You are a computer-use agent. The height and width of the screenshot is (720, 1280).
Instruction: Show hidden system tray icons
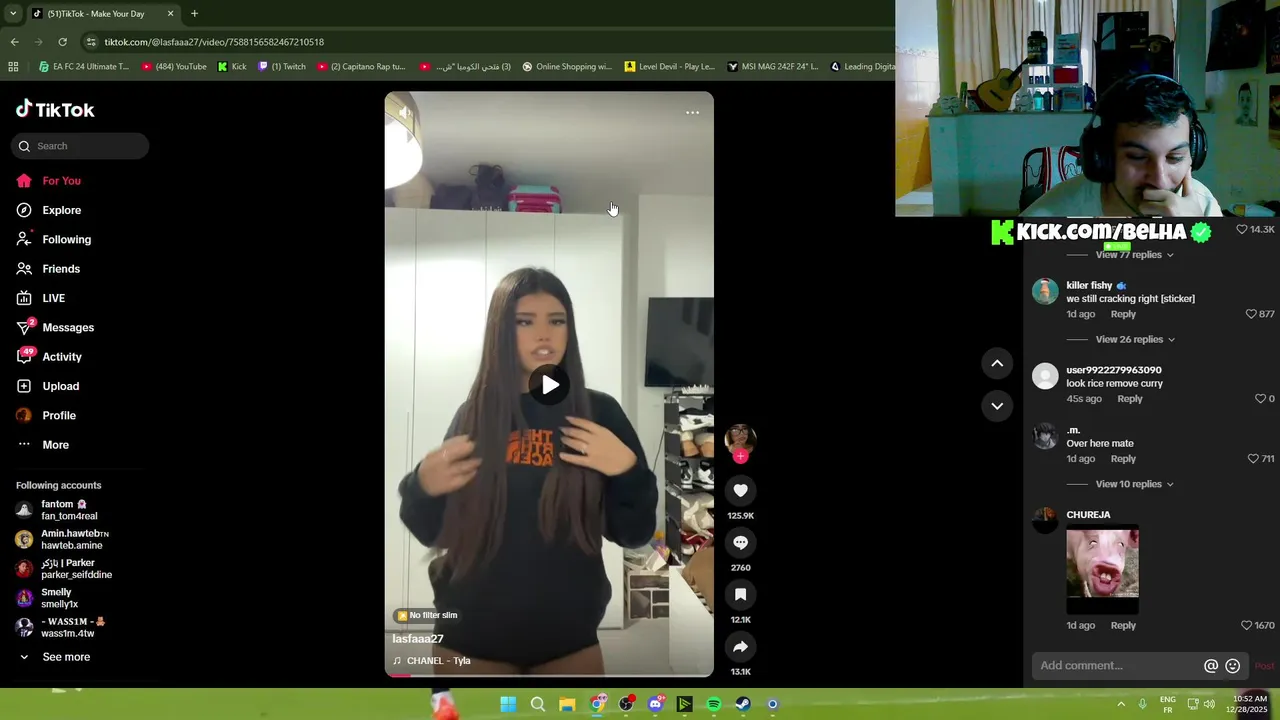coord(1121,704)
